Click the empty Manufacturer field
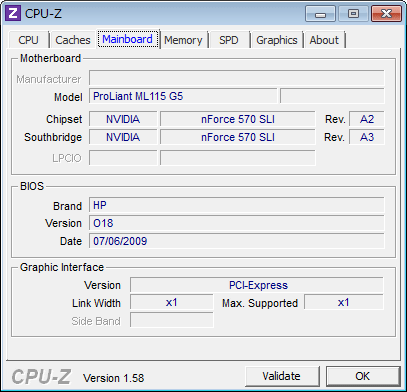Image resolution: width=407 pixels, height=392 pixels. (x=237, y=78)
